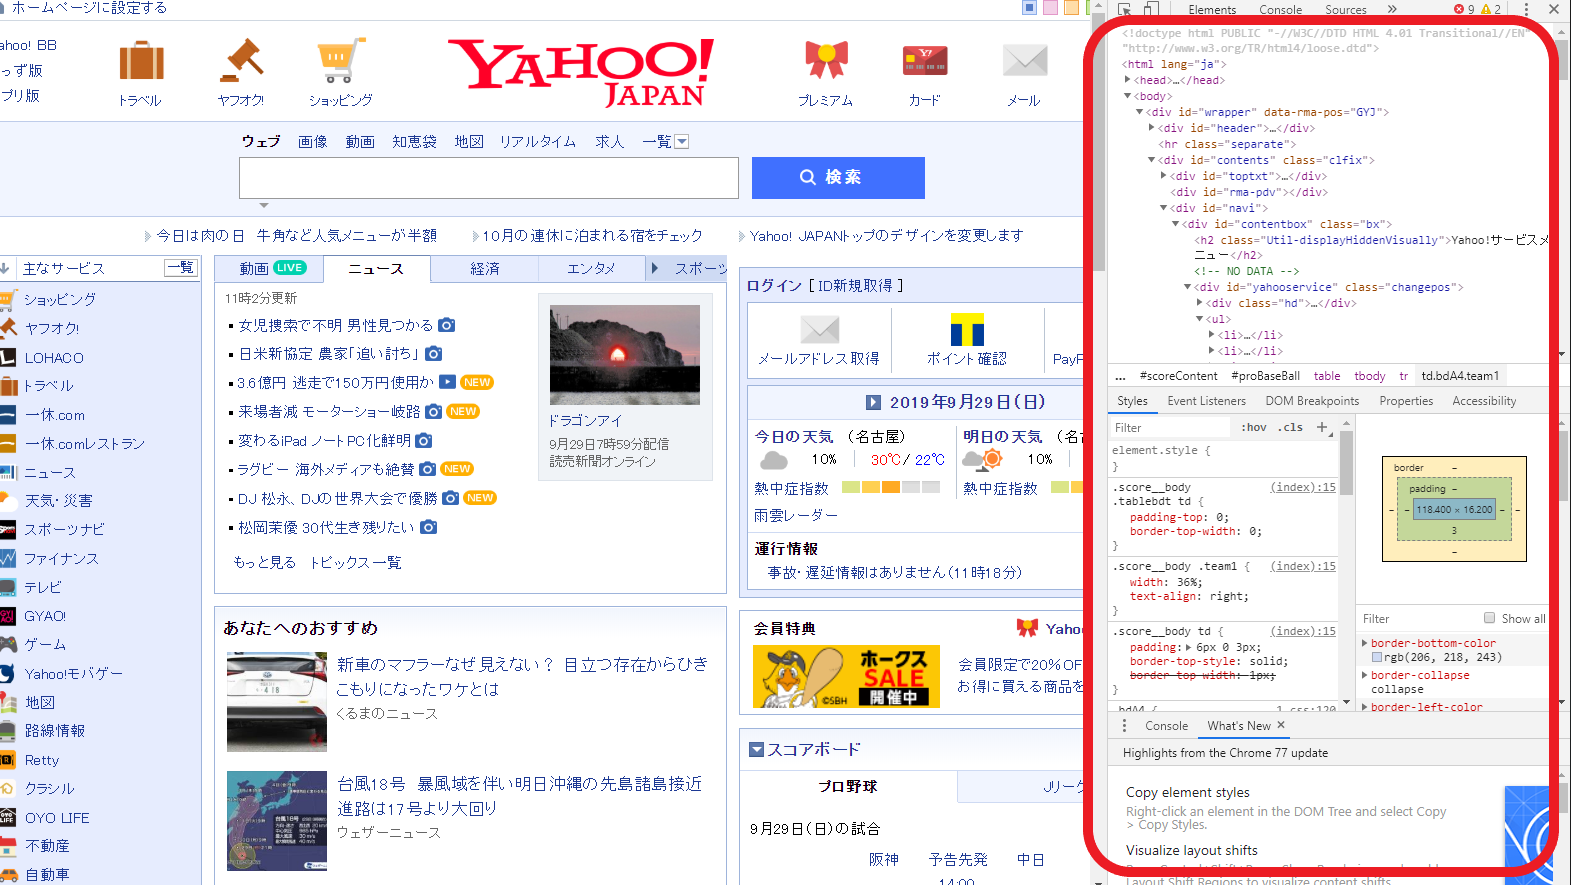Click the スコアボード header arrow icon

click(x=757, y=749)
